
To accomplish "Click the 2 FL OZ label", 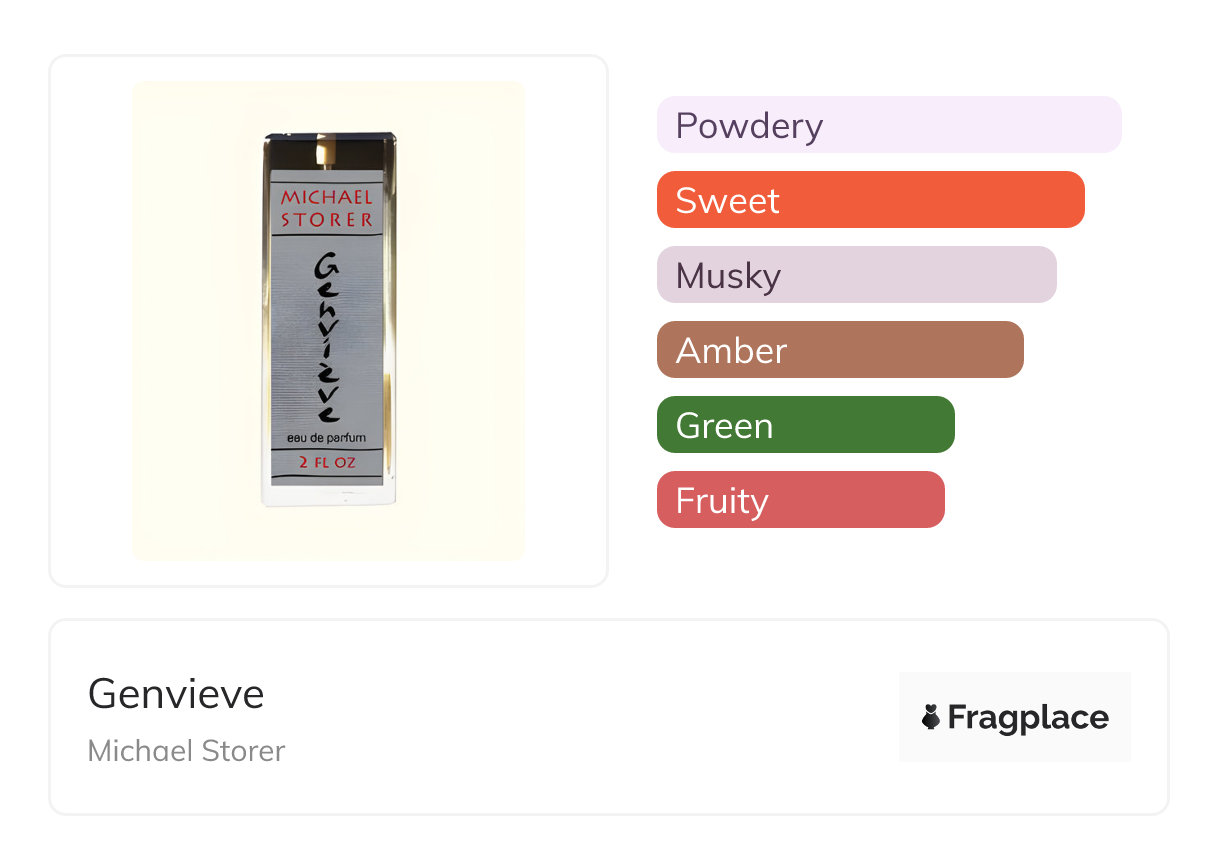I will coord(327,463).
